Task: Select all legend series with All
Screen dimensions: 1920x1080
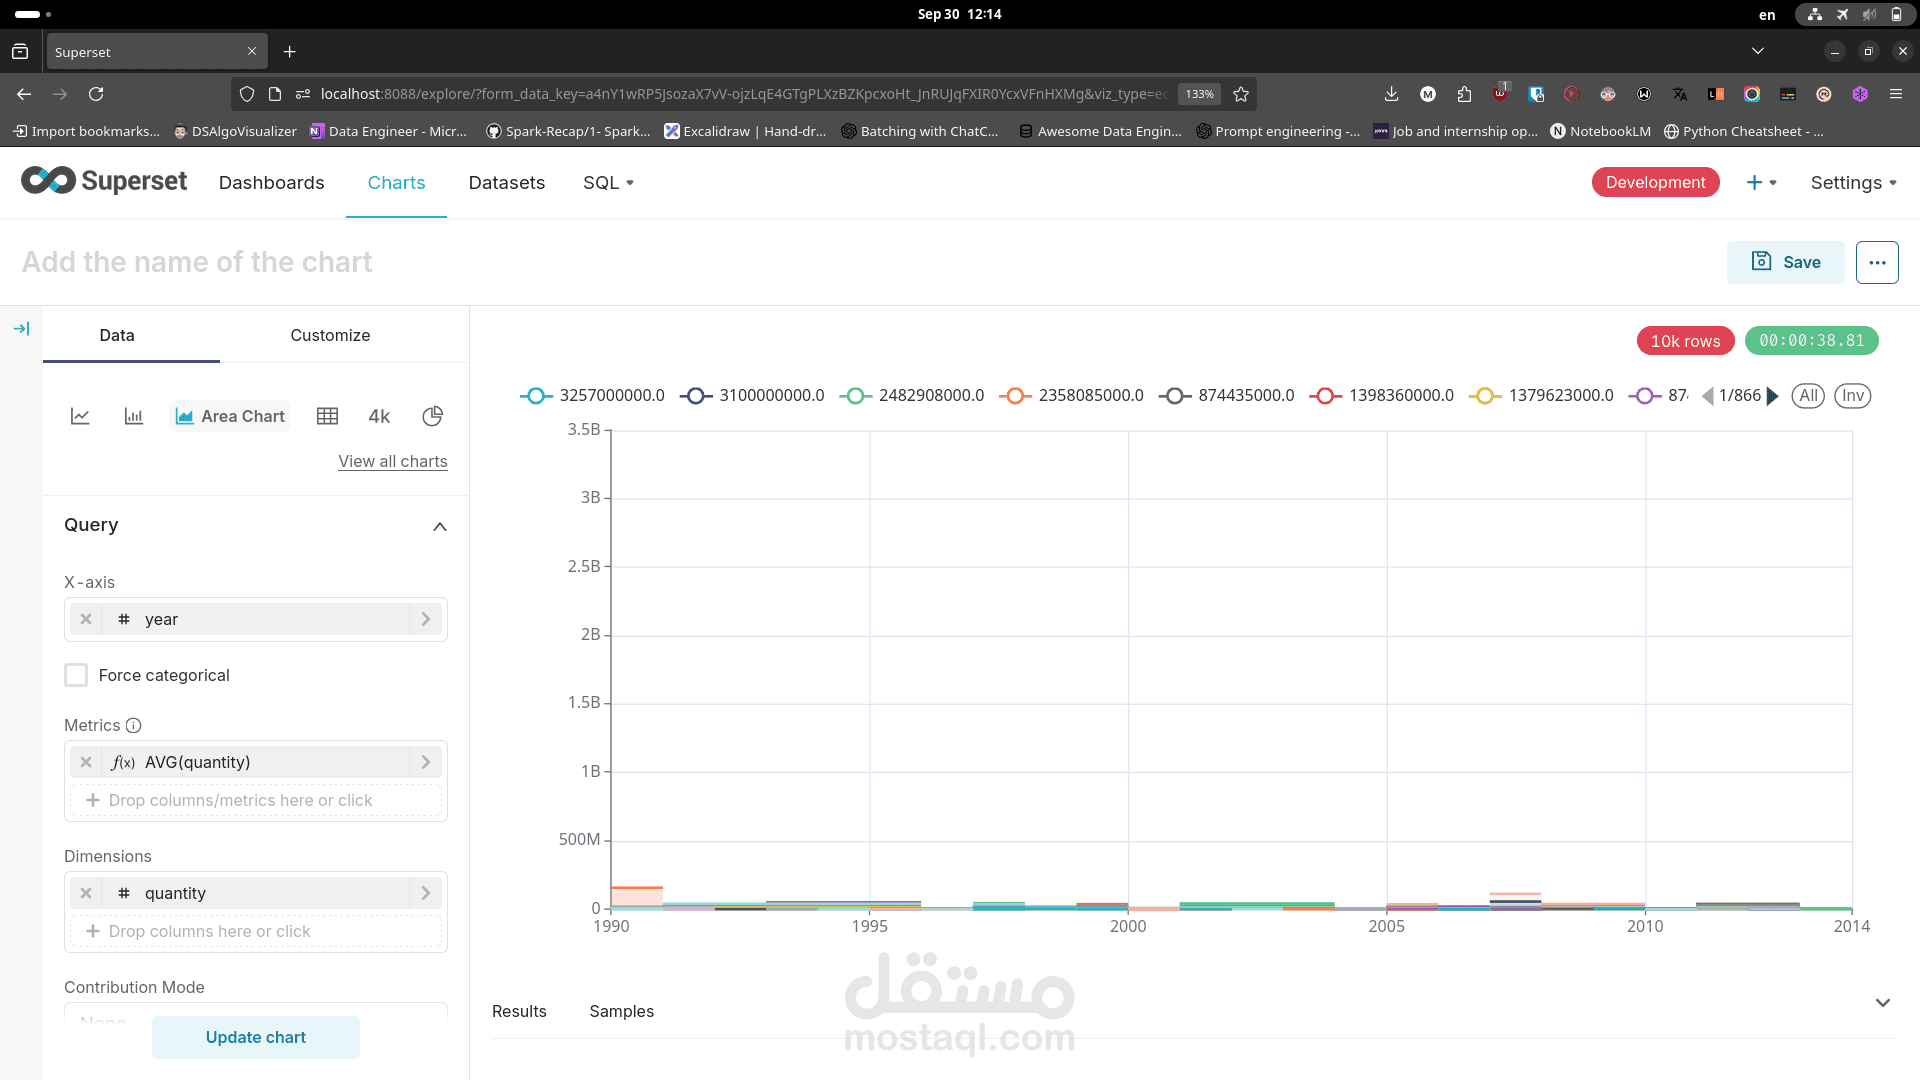Action: pos(1808,396)
